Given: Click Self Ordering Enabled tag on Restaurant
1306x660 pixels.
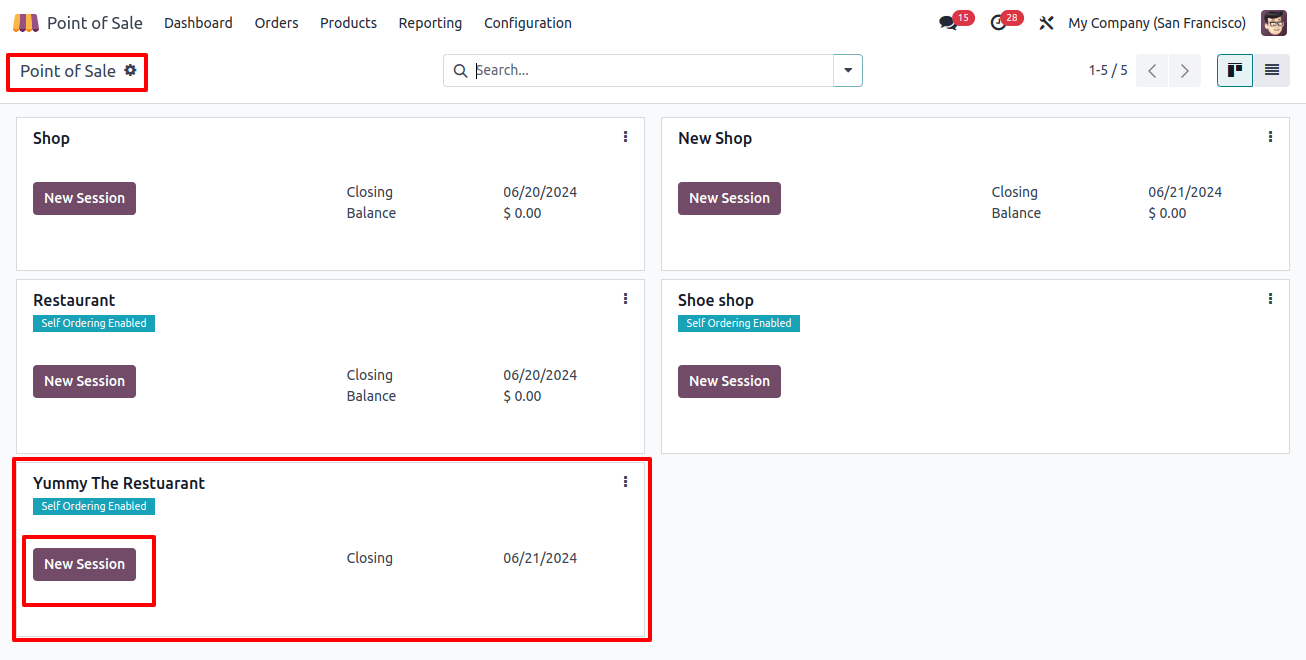Looking at the screenshot, I should pyautogui.click(x=94, y=323).
